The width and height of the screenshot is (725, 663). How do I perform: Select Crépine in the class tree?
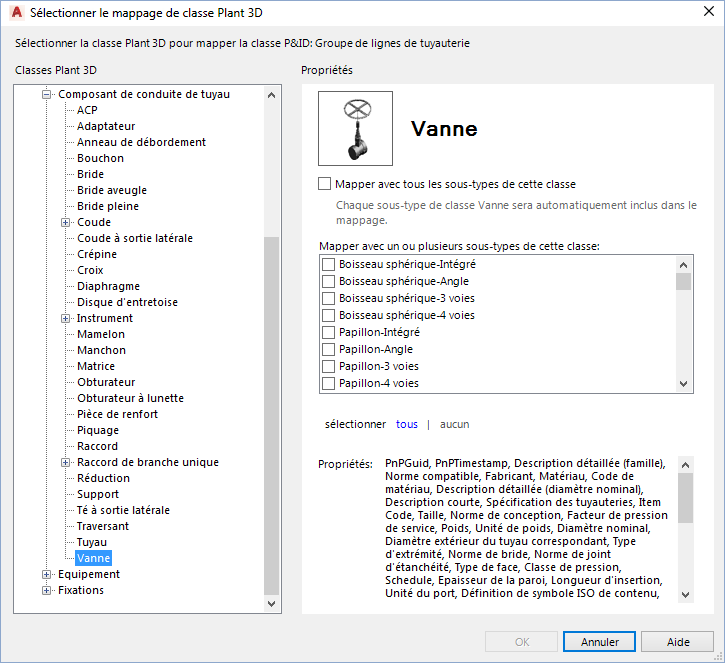tap(97, 254)
